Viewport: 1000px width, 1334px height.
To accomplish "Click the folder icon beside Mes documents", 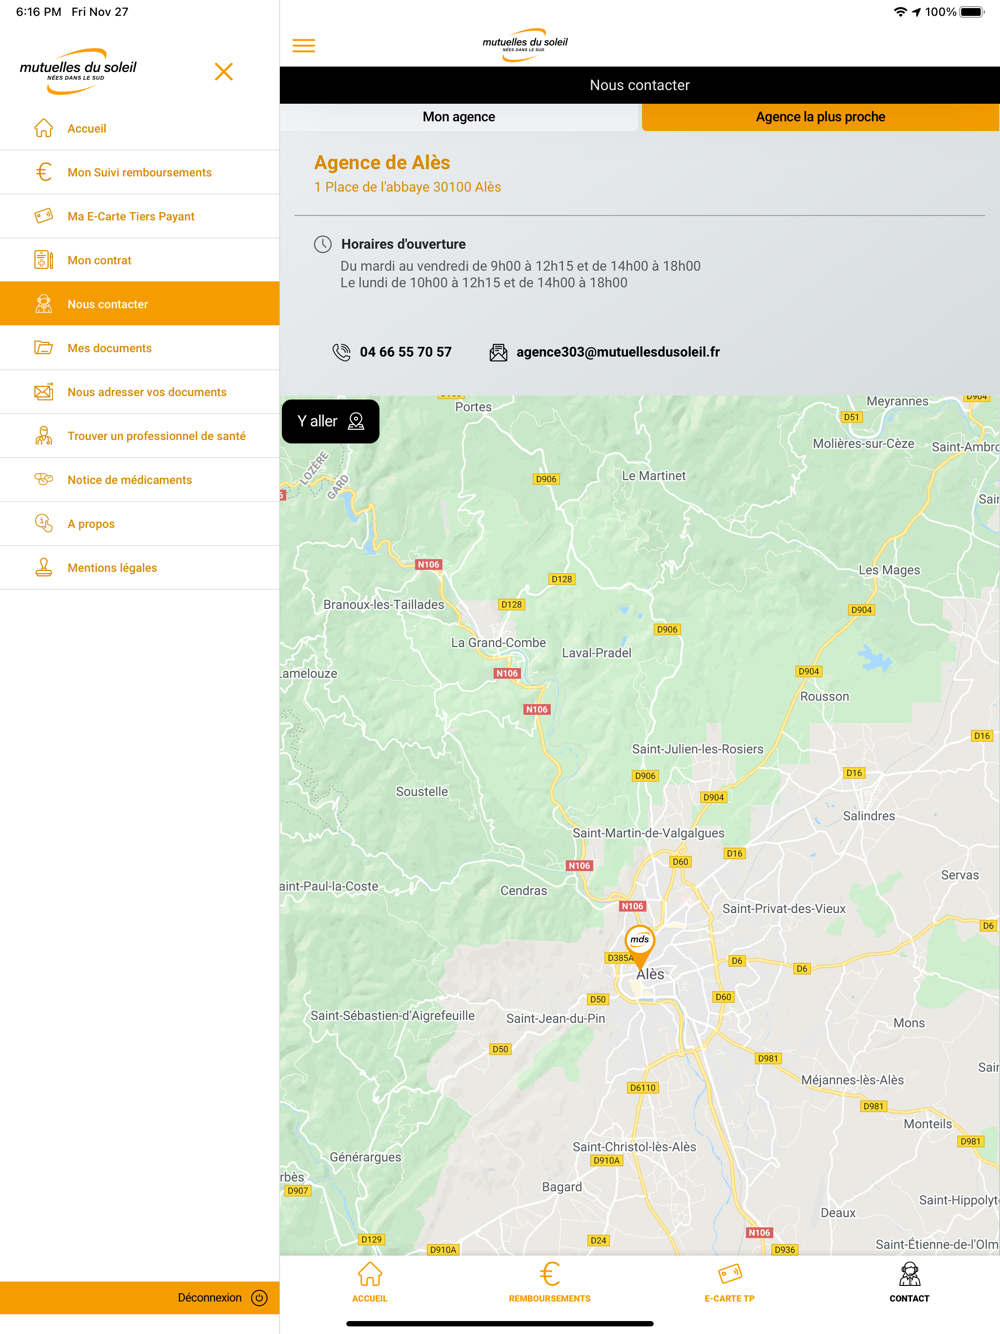I will [43, 348].
